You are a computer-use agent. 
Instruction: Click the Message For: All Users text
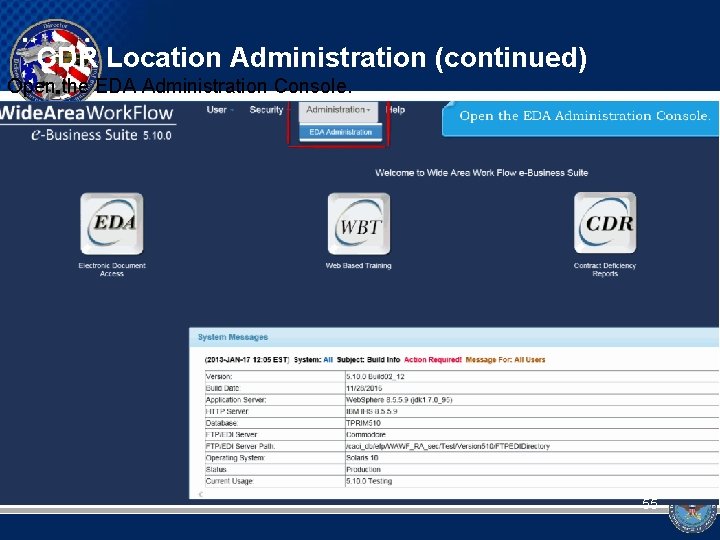click(x=505, y=360)
